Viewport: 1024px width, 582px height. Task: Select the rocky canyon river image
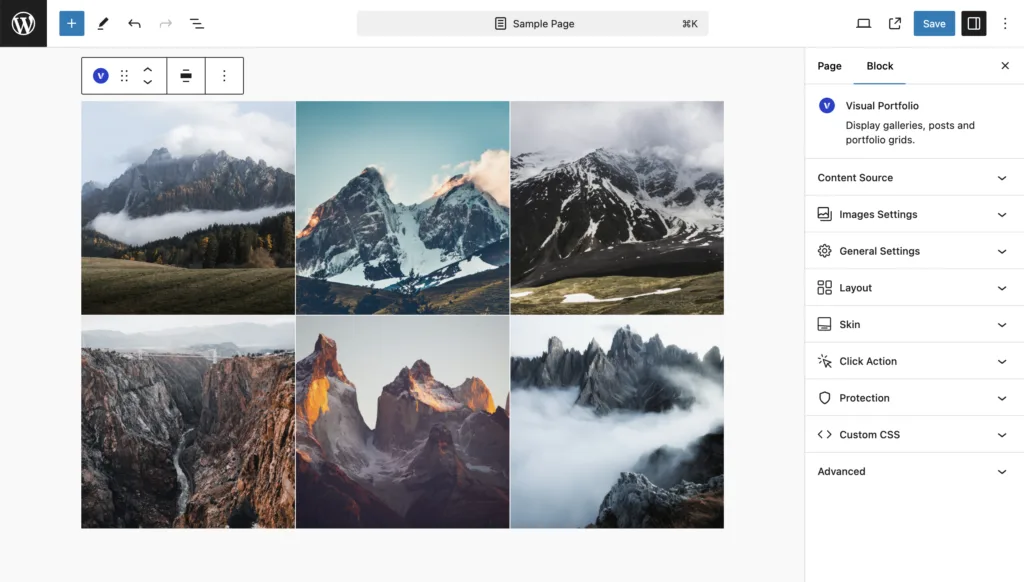tap(188, 422)
